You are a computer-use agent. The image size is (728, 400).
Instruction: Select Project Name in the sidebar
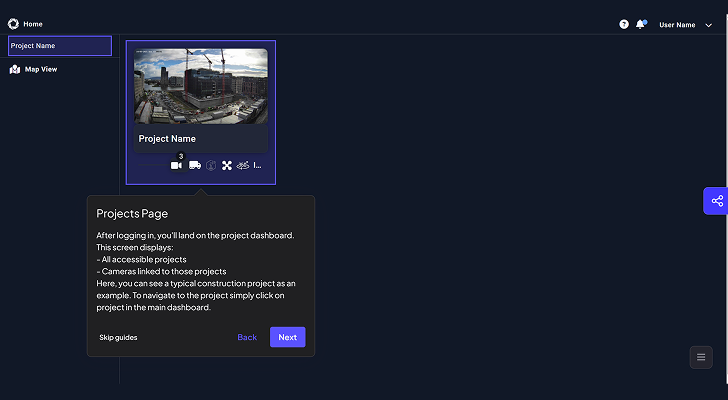pyautogui.click(x=60, y=46)
